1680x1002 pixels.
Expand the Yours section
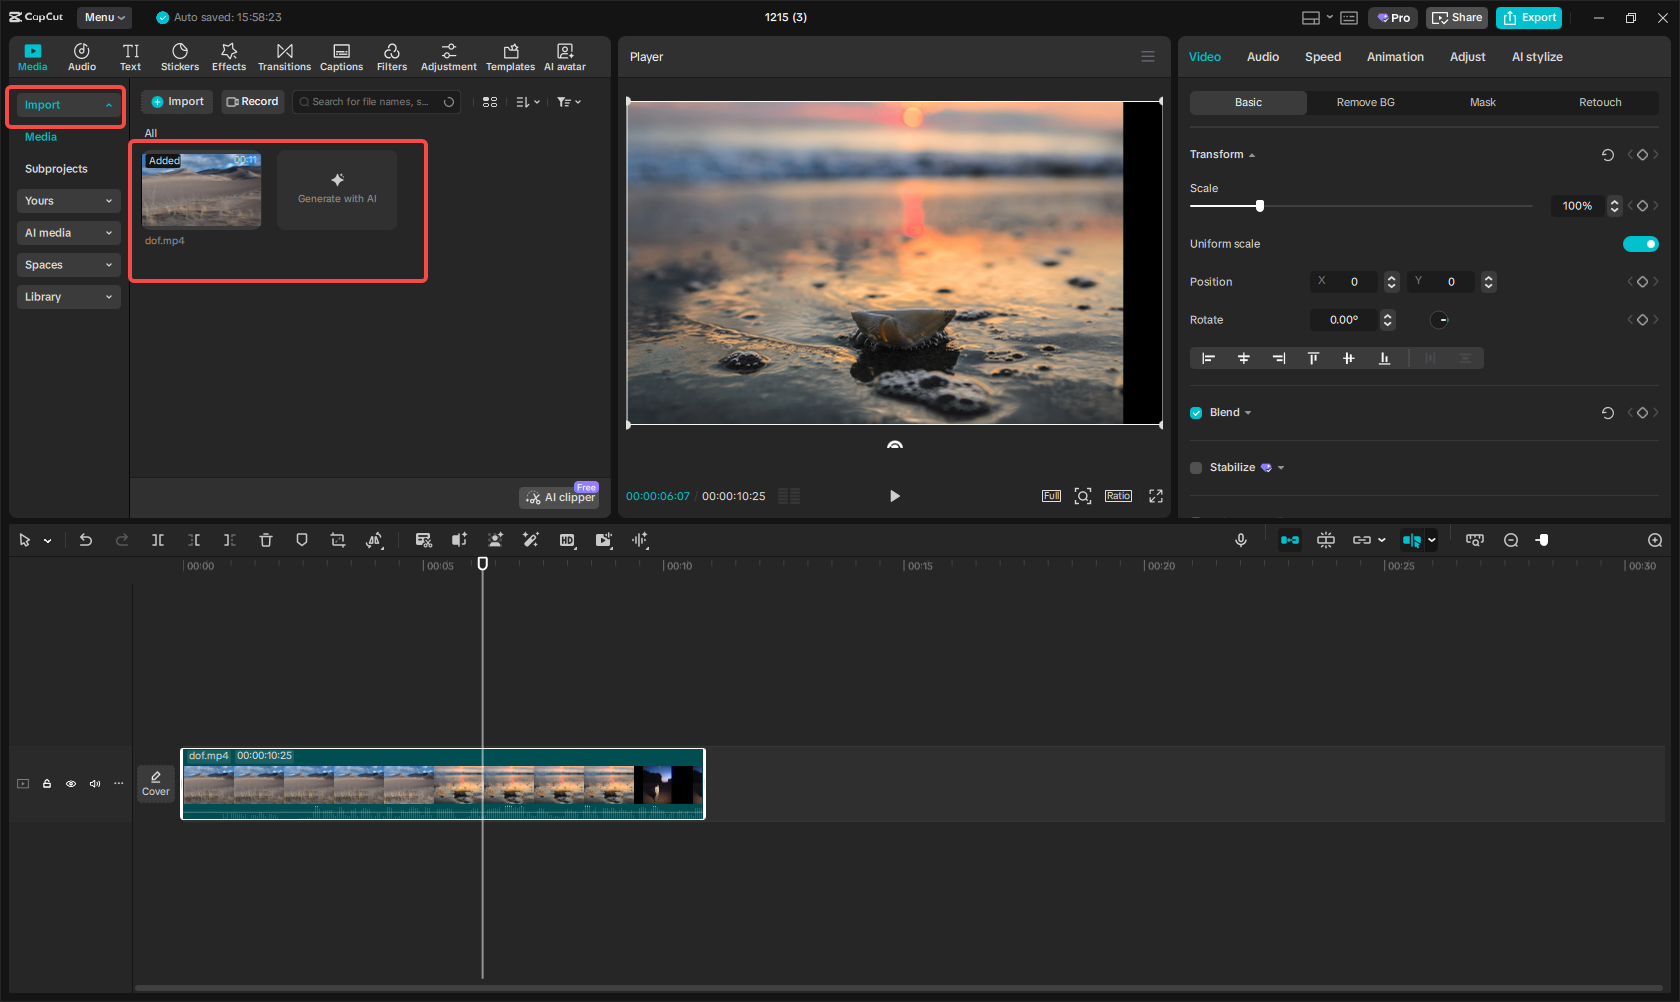pos(68,201)
